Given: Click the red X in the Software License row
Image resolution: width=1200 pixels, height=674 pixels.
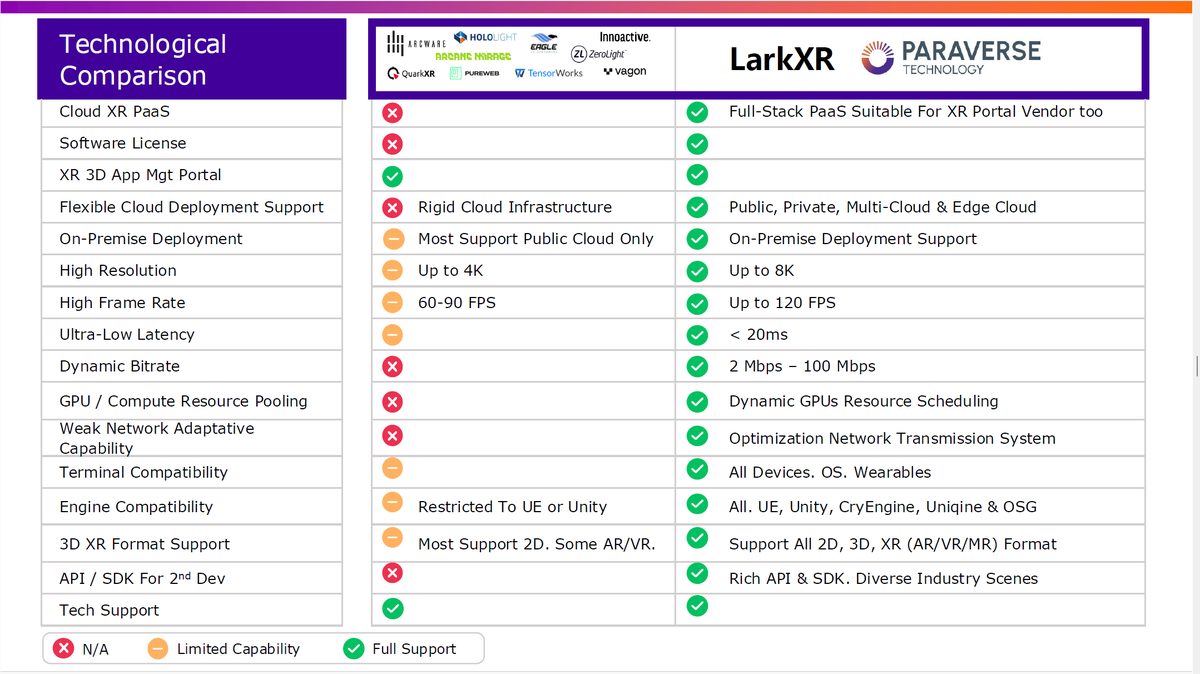Looking at the screenshot, I should (x=393, y=144).
